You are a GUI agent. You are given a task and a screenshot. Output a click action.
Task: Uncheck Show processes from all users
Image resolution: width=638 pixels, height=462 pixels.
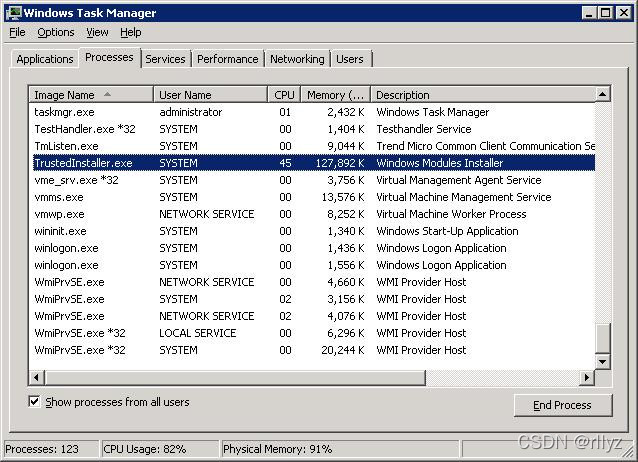coord(34,402)
